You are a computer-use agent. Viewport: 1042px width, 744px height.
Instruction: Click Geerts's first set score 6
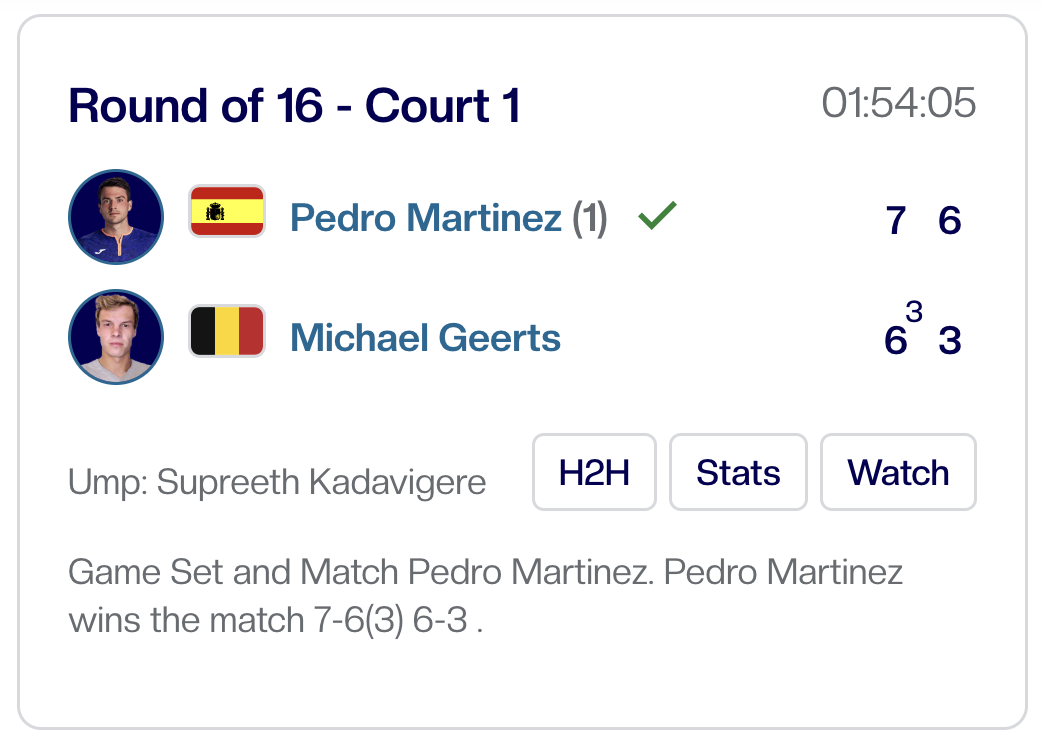point(895,341)
